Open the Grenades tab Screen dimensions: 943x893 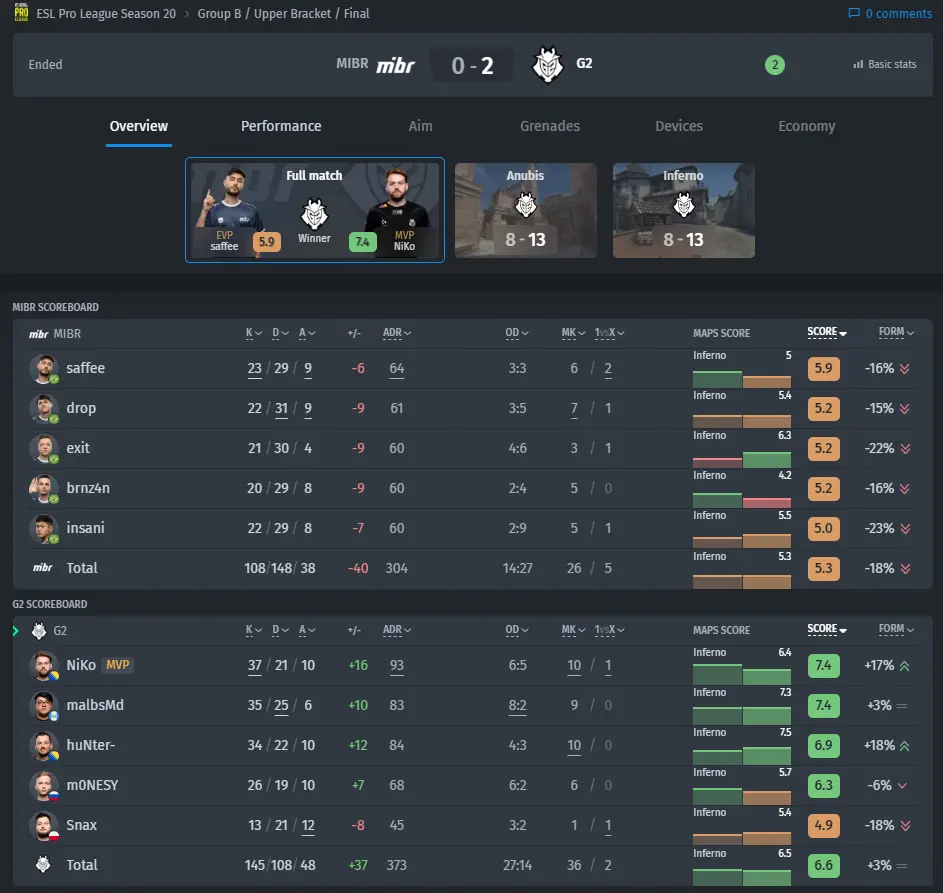[550, 126]
